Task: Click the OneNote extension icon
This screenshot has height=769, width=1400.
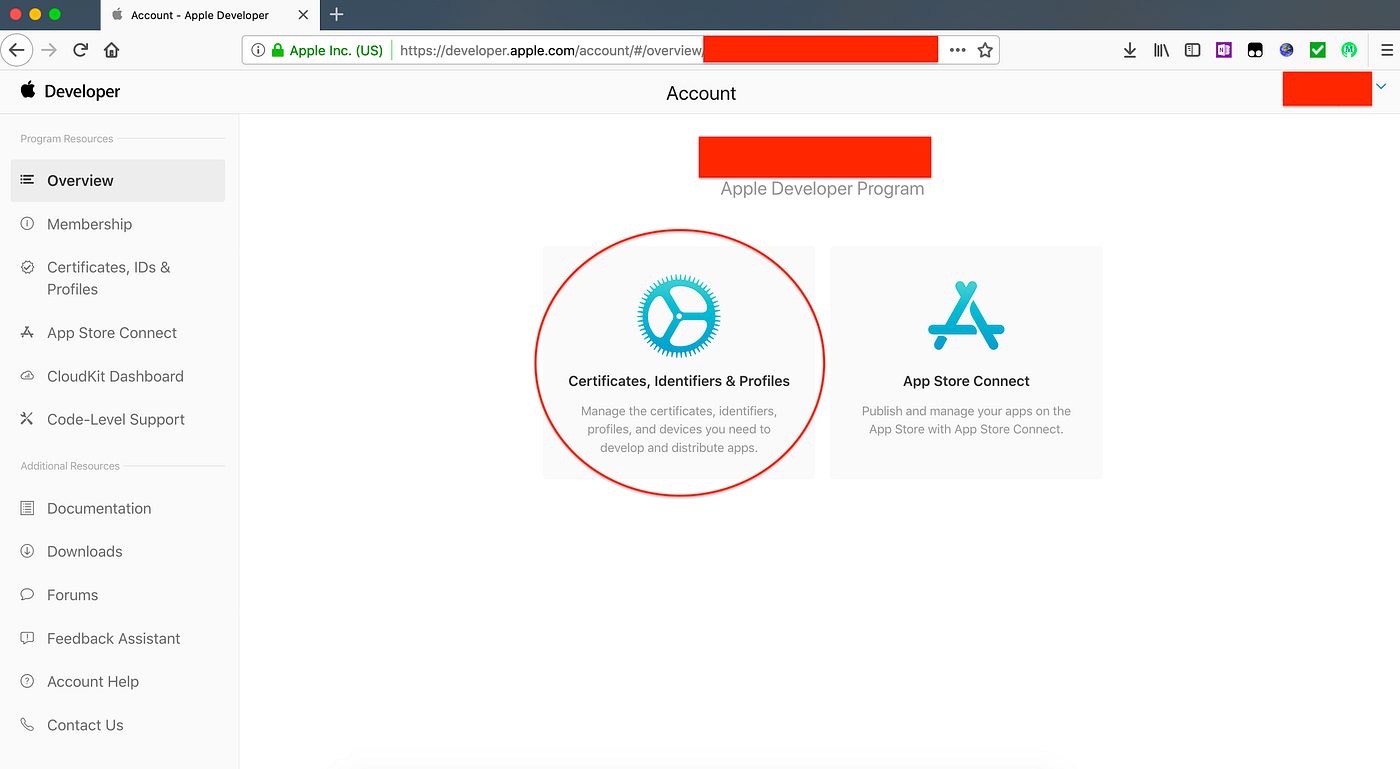Action: [x=1224, y=49]
